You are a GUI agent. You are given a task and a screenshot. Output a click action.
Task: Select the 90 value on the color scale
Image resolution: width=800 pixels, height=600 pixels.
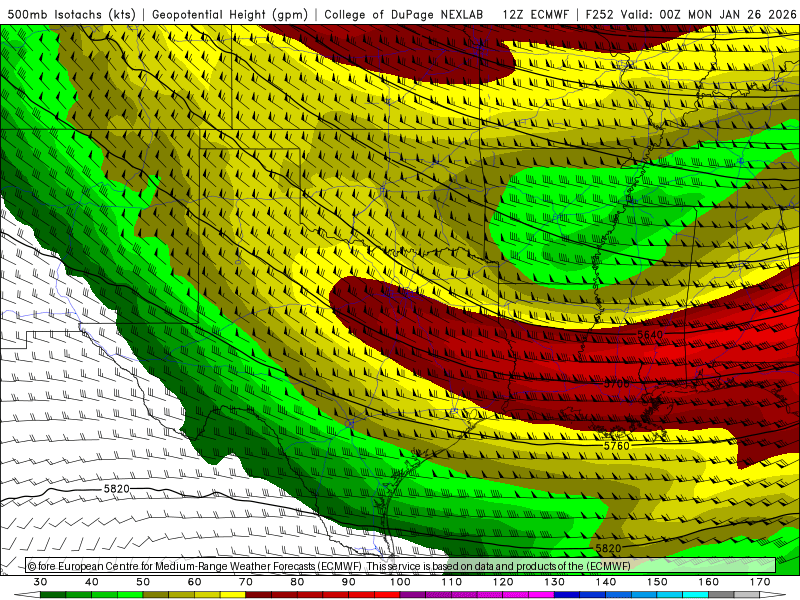(349, 582)
